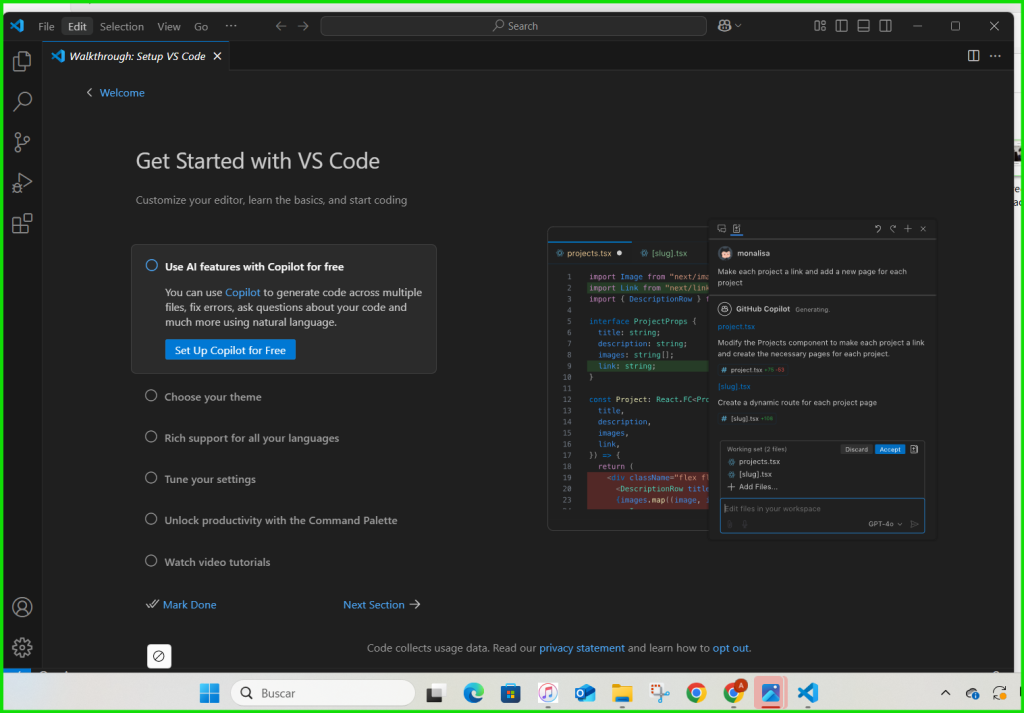Toggle the Primary Side Bar layout icon
Image resolution: width=1024 pixels, height=713 pixels.
[842, 26]
